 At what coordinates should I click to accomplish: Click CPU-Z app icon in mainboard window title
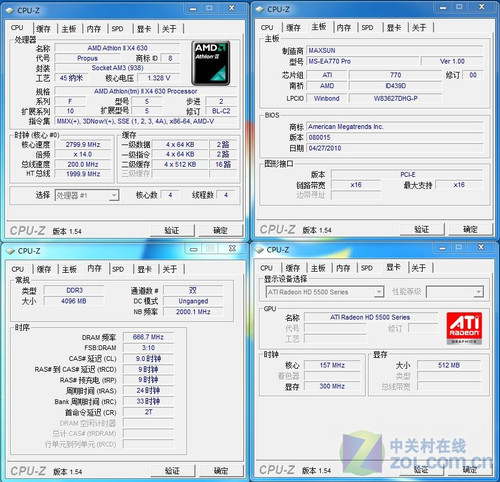coord(260,9)
